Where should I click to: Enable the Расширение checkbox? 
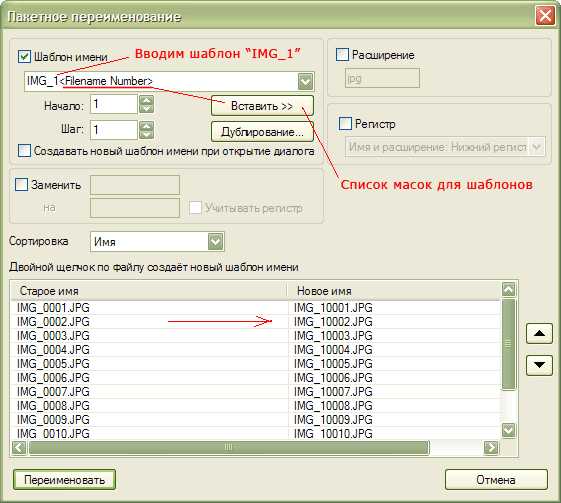342,55
